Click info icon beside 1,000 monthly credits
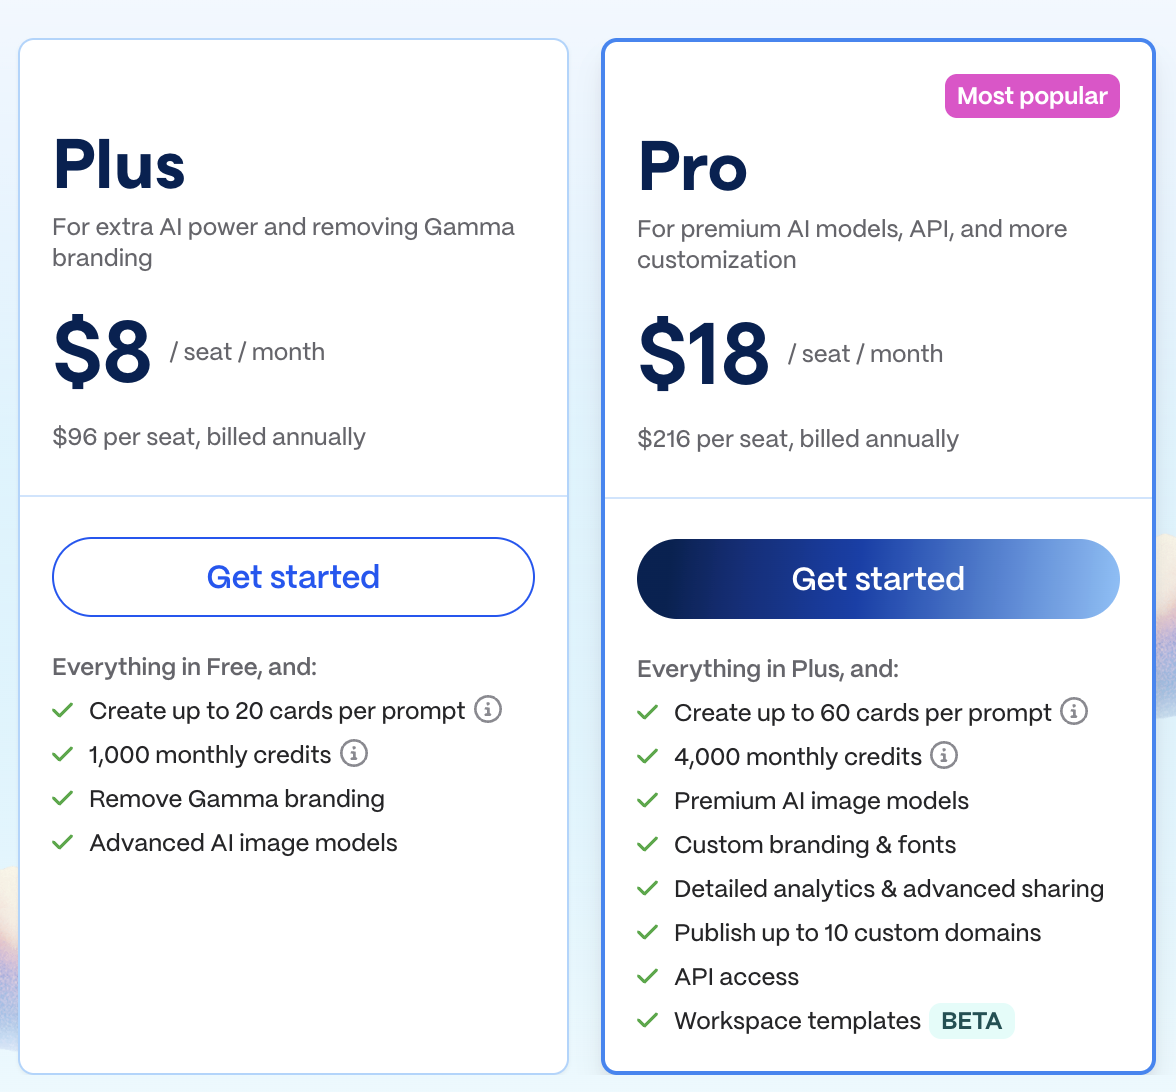This screenshot has height=1092, width=1176. 354,754
